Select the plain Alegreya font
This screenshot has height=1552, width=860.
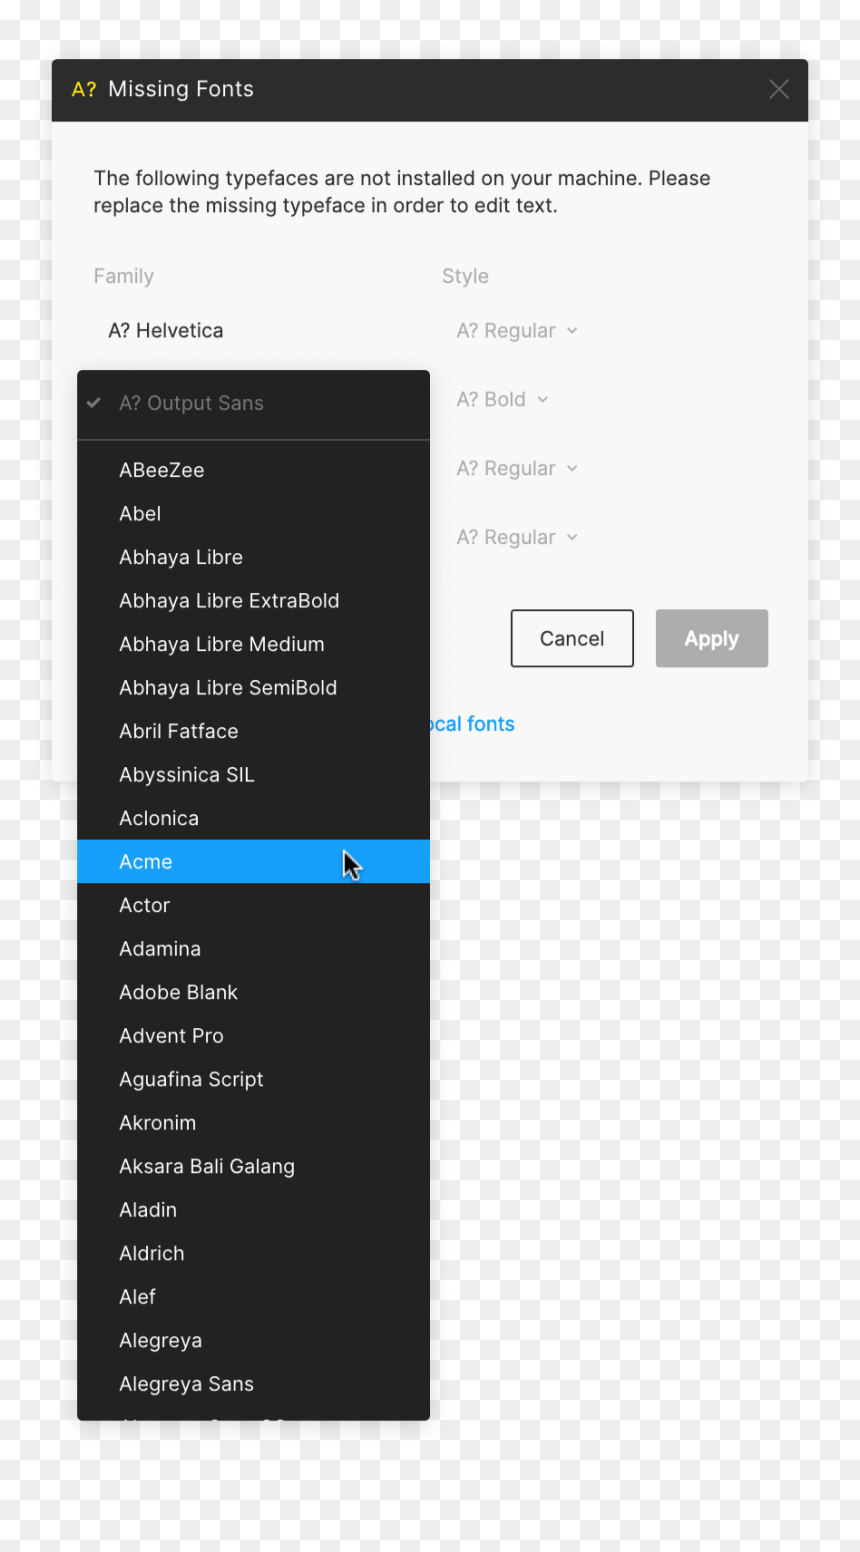tap(254, 1340)
